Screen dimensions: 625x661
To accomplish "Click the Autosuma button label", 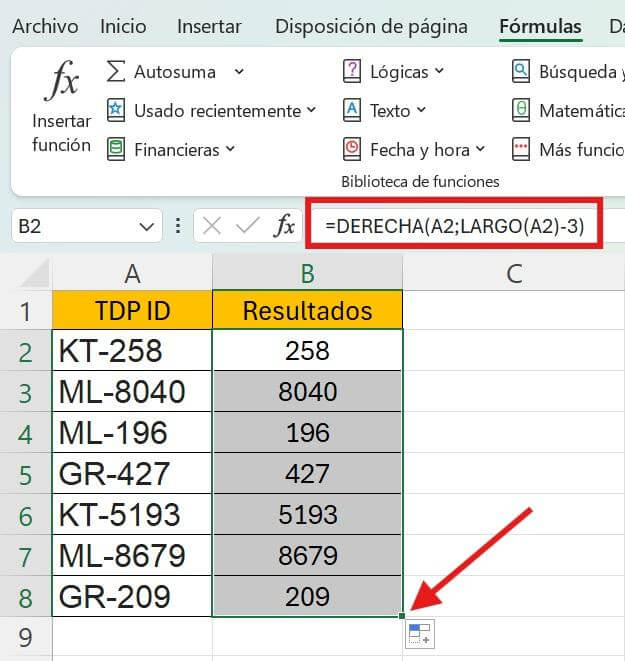I will 175,72.
